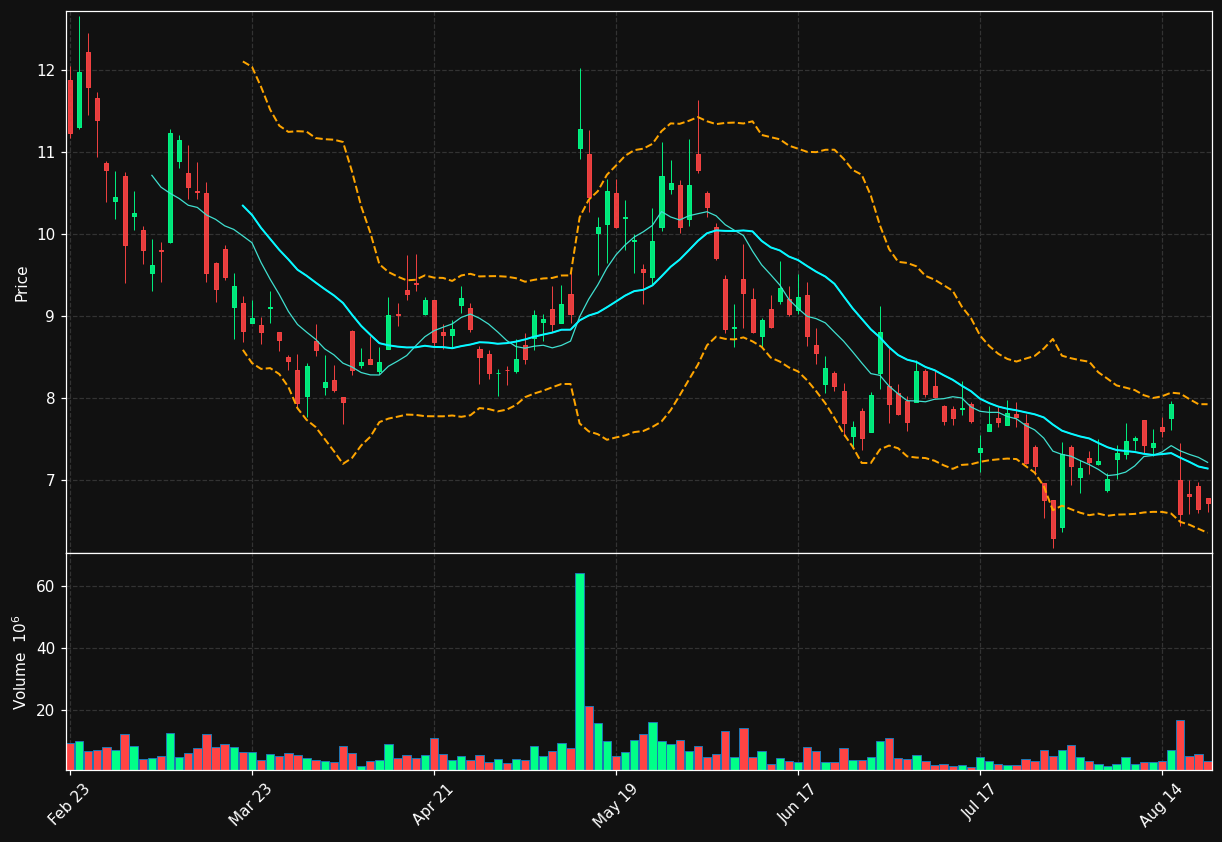Click the Volume 10⁶ axis title
Viewport: 1222px width, 842px height.
tap(20, 662)
